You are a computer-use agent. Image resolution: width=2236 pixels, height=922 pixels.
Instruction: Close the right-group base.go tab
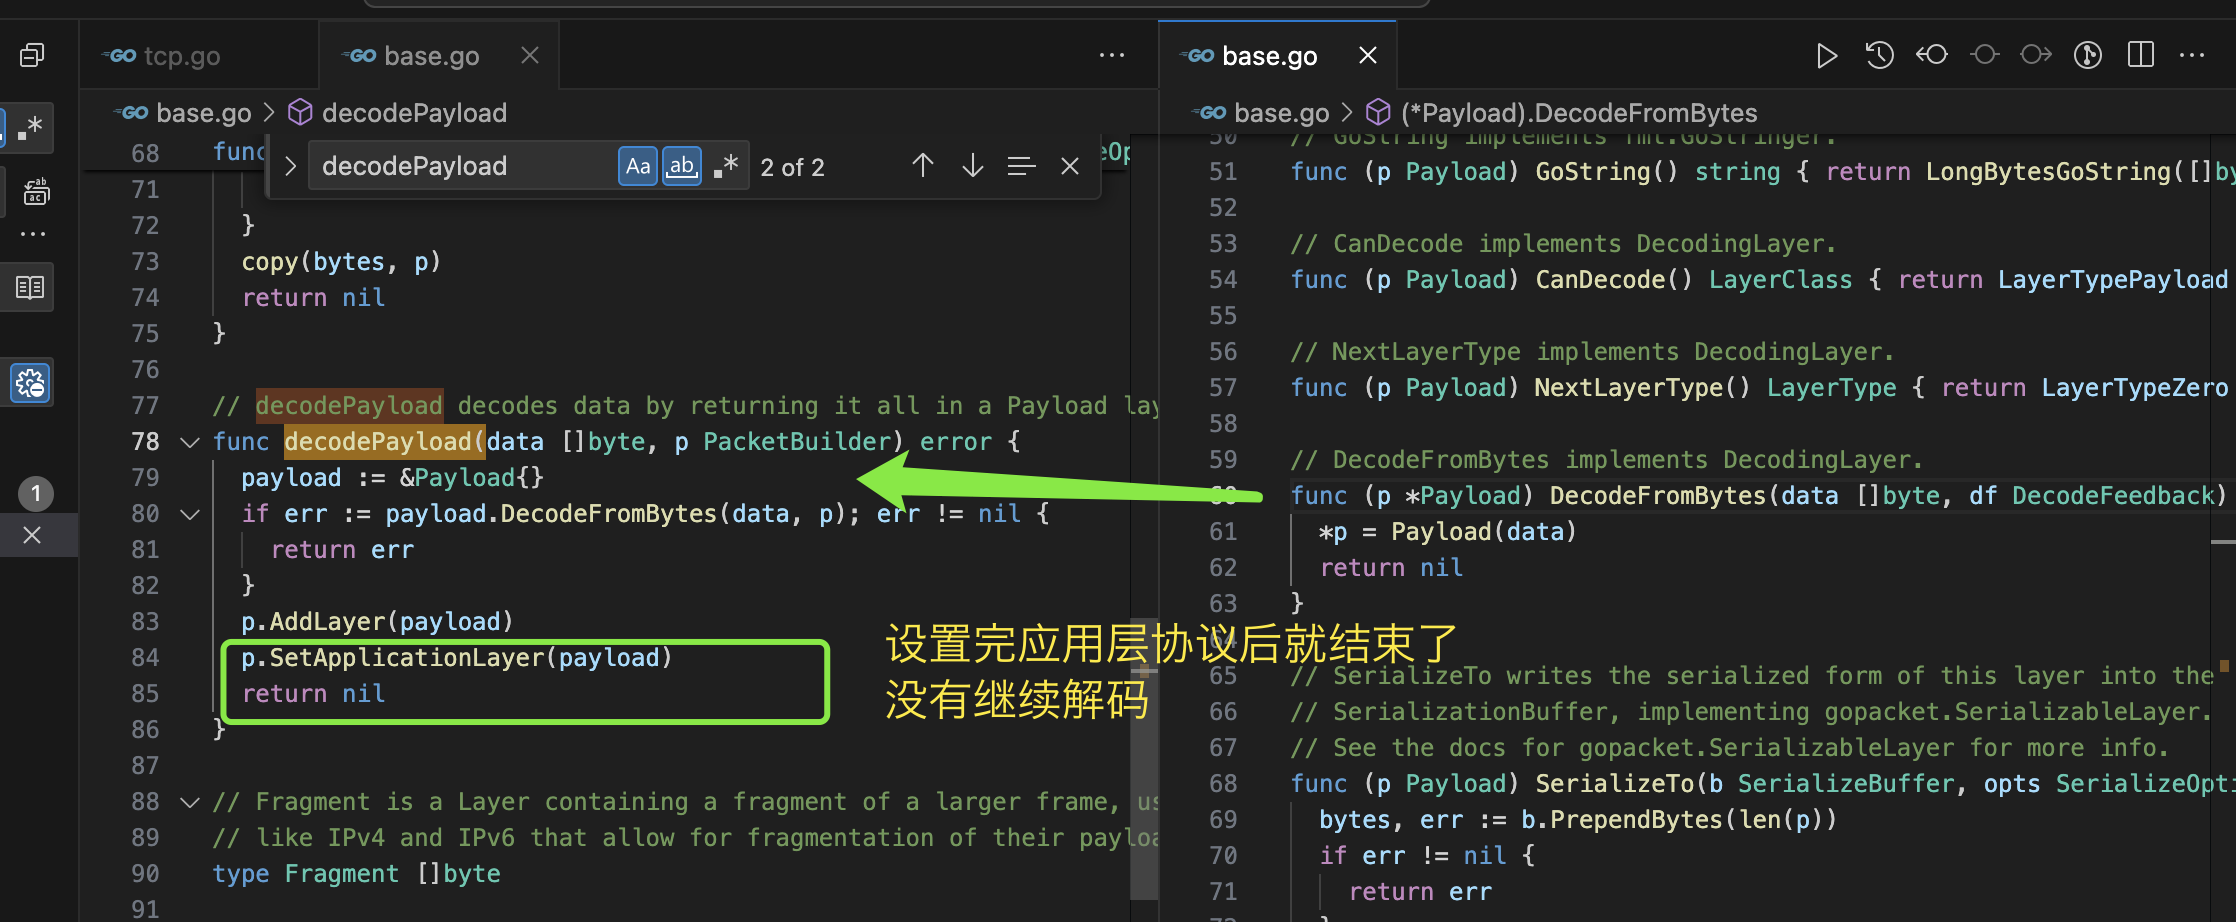(1368, 56)
